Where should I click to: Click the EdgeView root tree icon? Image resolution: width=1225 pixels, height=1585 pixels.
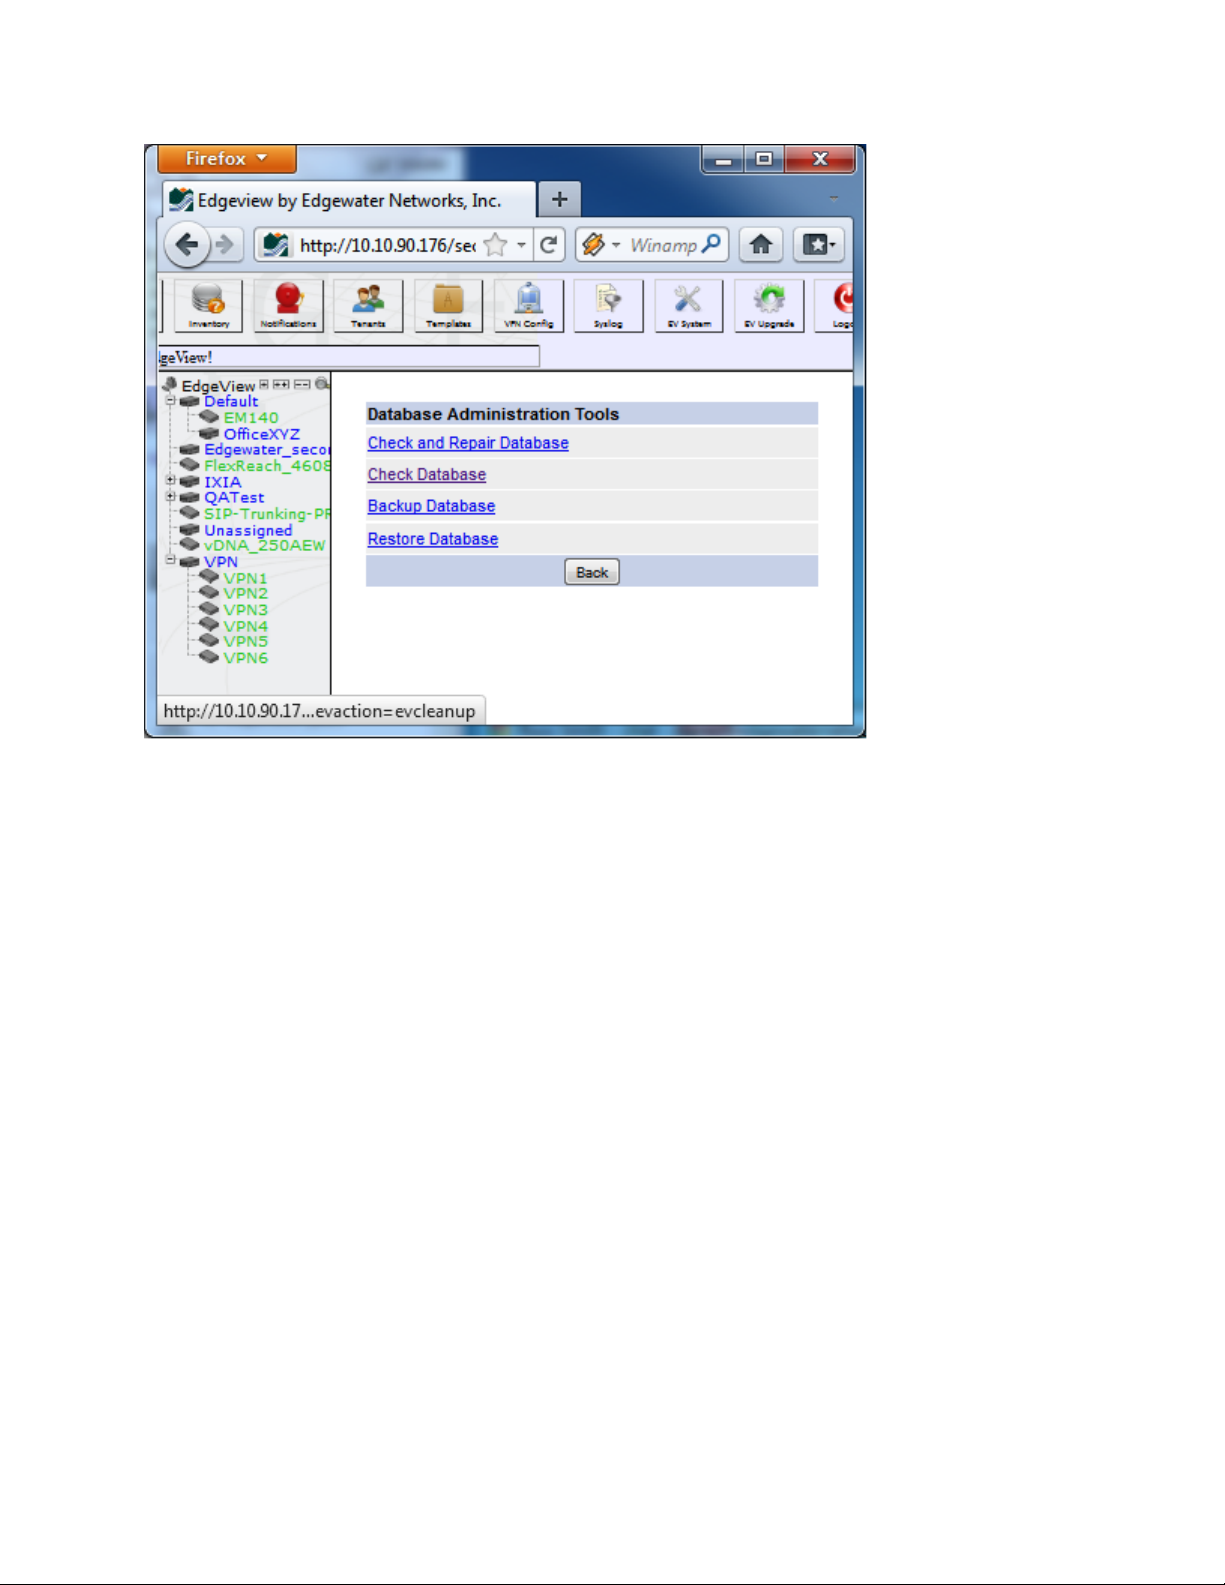tap(170, 385)
